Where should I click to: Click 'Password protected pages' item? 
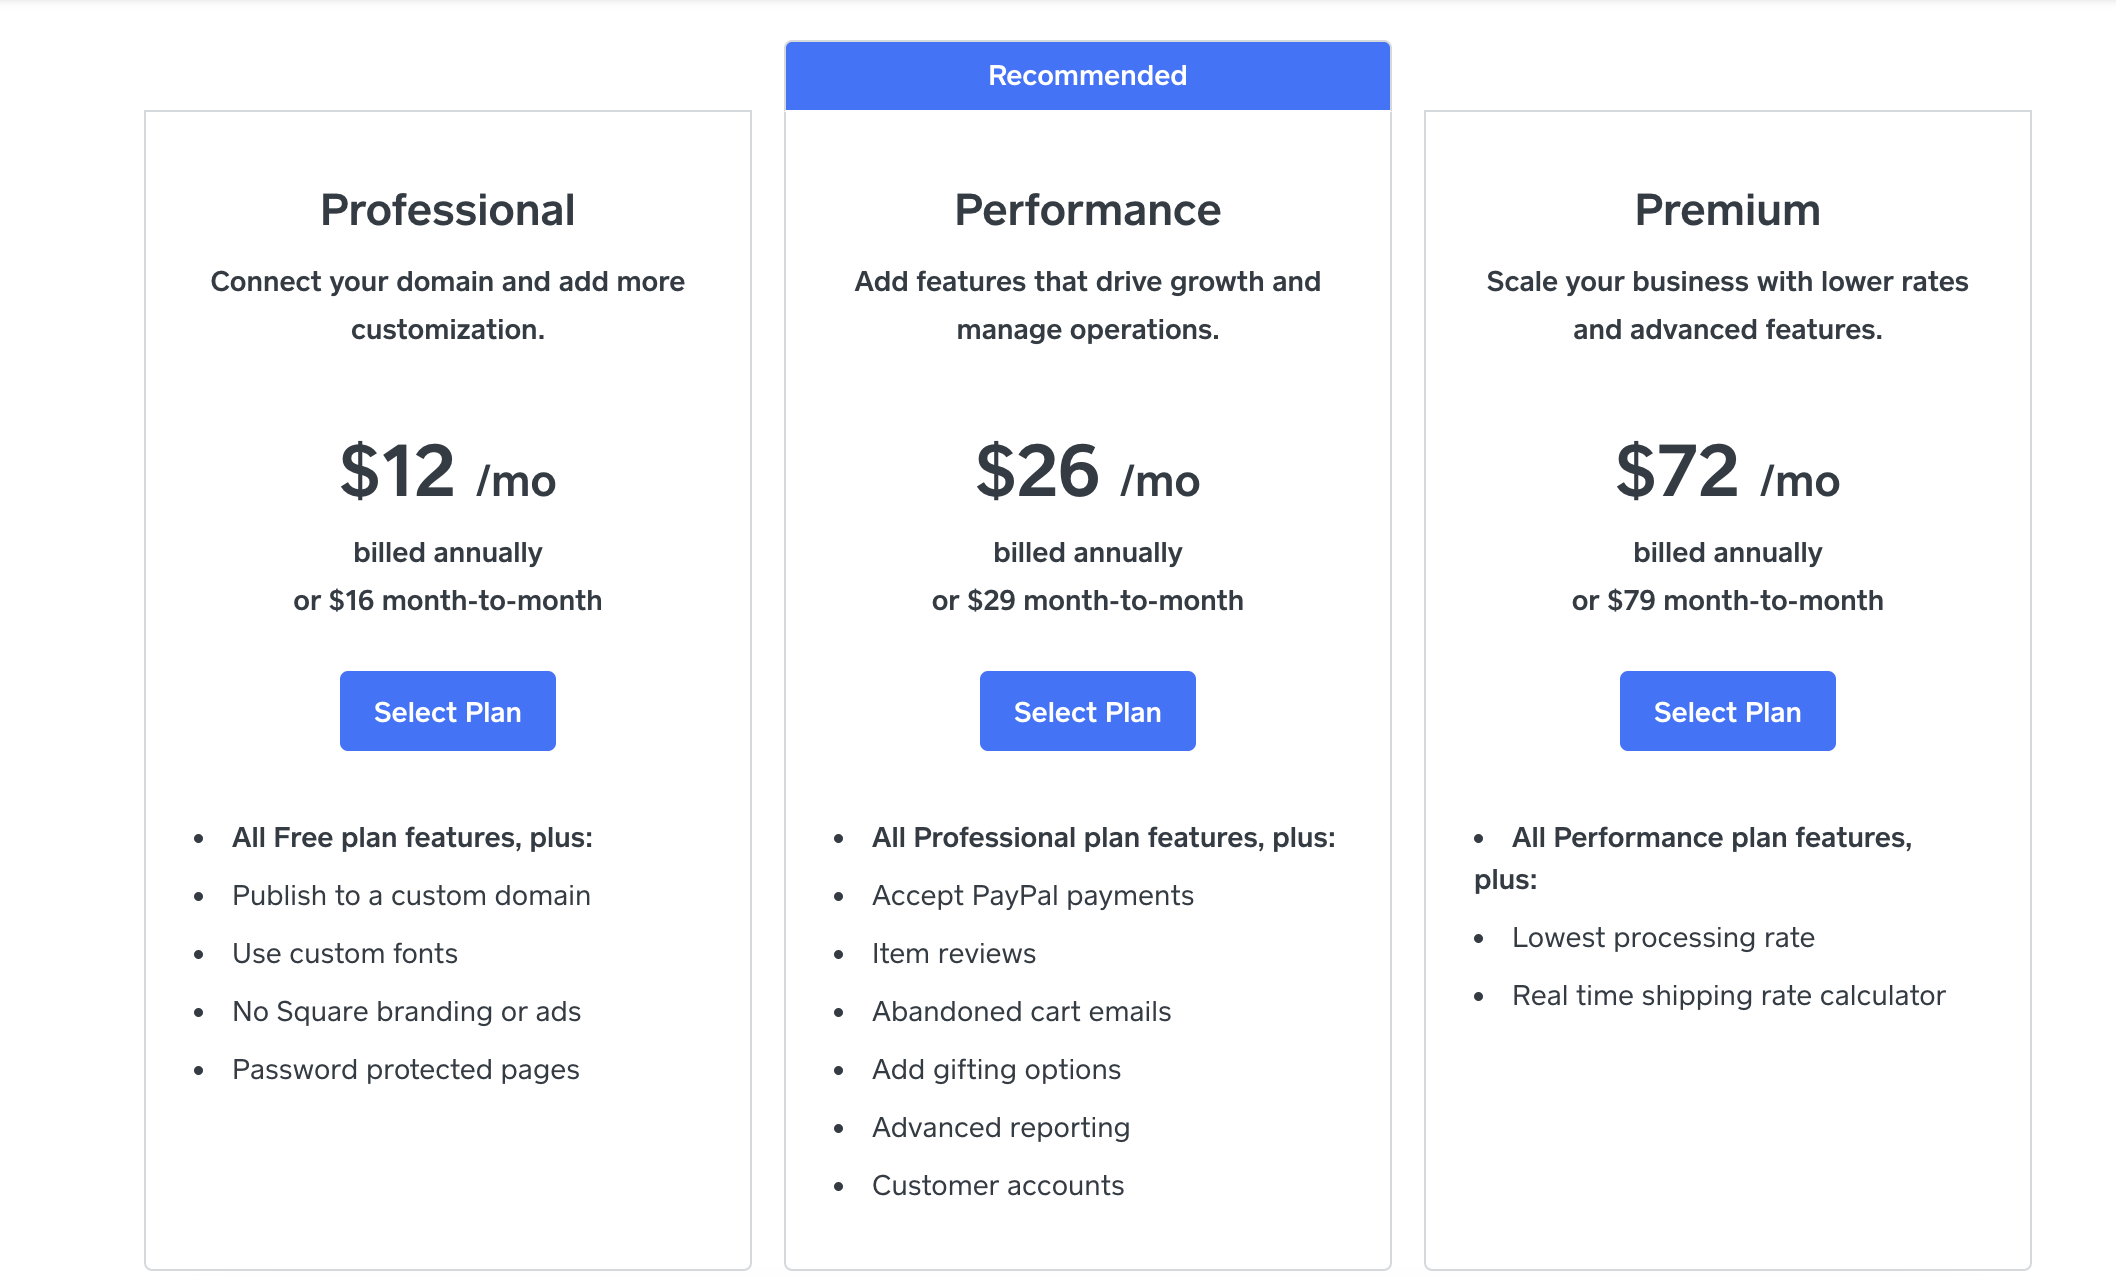tap(405, 1069)
